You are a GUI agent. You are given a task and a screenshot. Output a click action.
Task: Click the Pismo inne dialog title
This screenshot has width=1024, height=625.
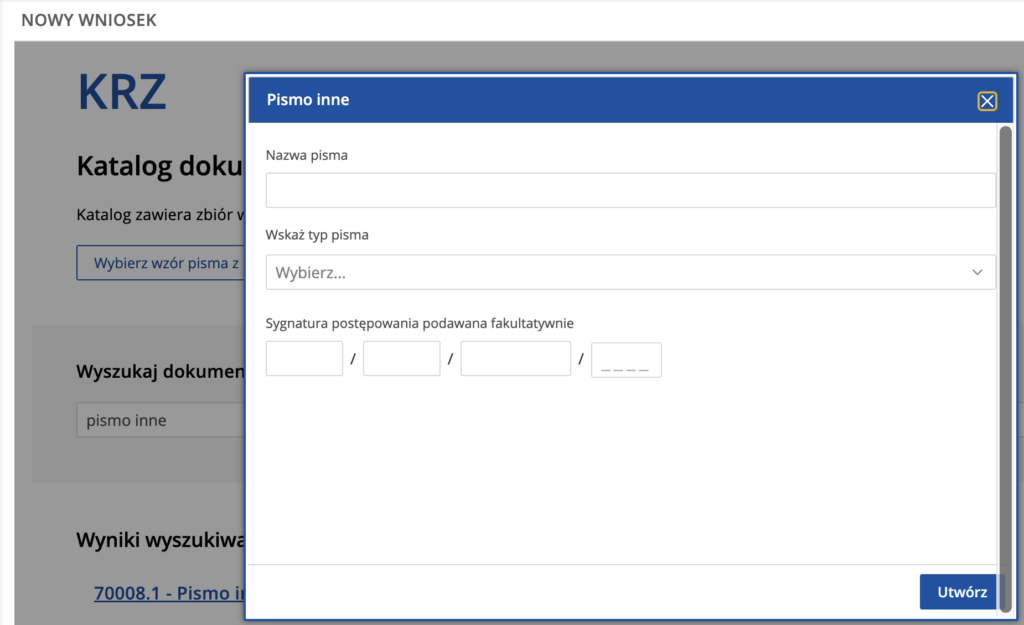tap(307, 100)
